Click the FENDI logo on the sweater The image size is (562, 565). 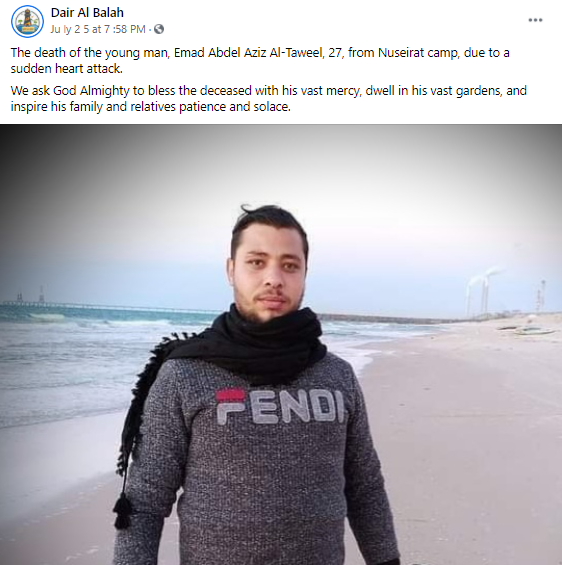click(280, 406)
